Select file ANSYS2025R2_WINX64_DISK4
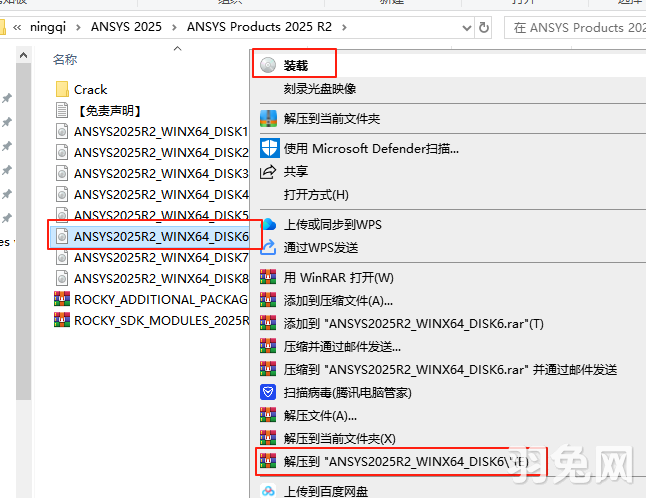The height and width of the screenshot is (498, 646). click(161, 194)
